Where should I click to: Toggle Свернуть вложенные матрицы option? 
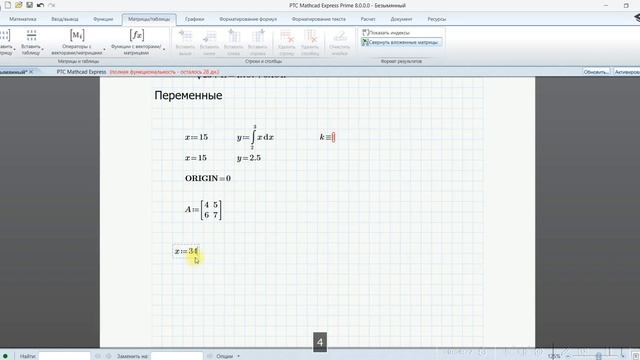401,42
